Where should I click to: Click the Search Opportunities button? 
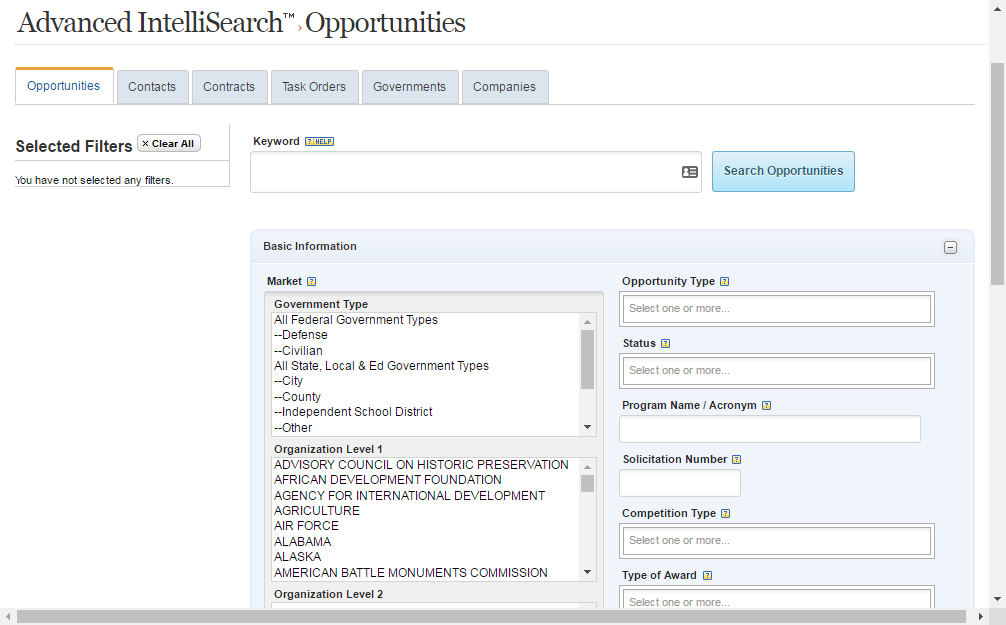[x=783, y=171]
